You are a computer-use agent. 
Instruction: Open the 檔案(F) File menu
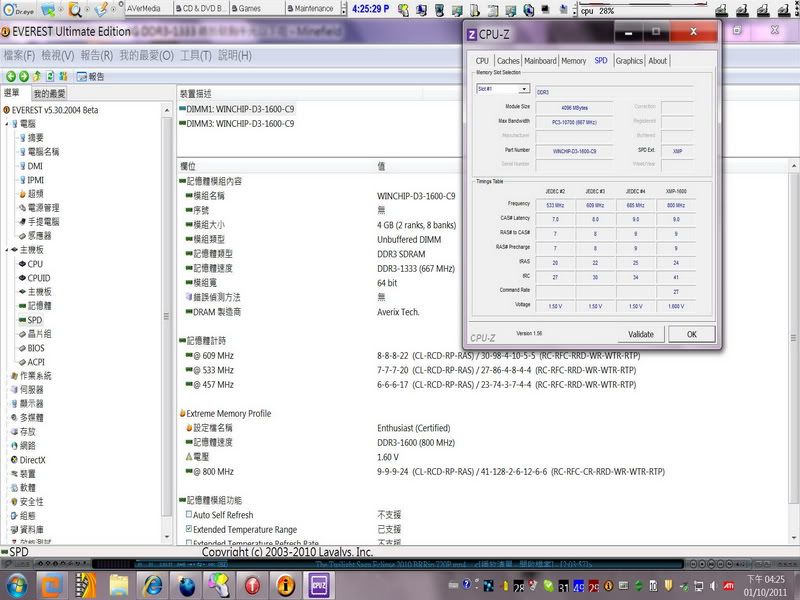[19, 56]
